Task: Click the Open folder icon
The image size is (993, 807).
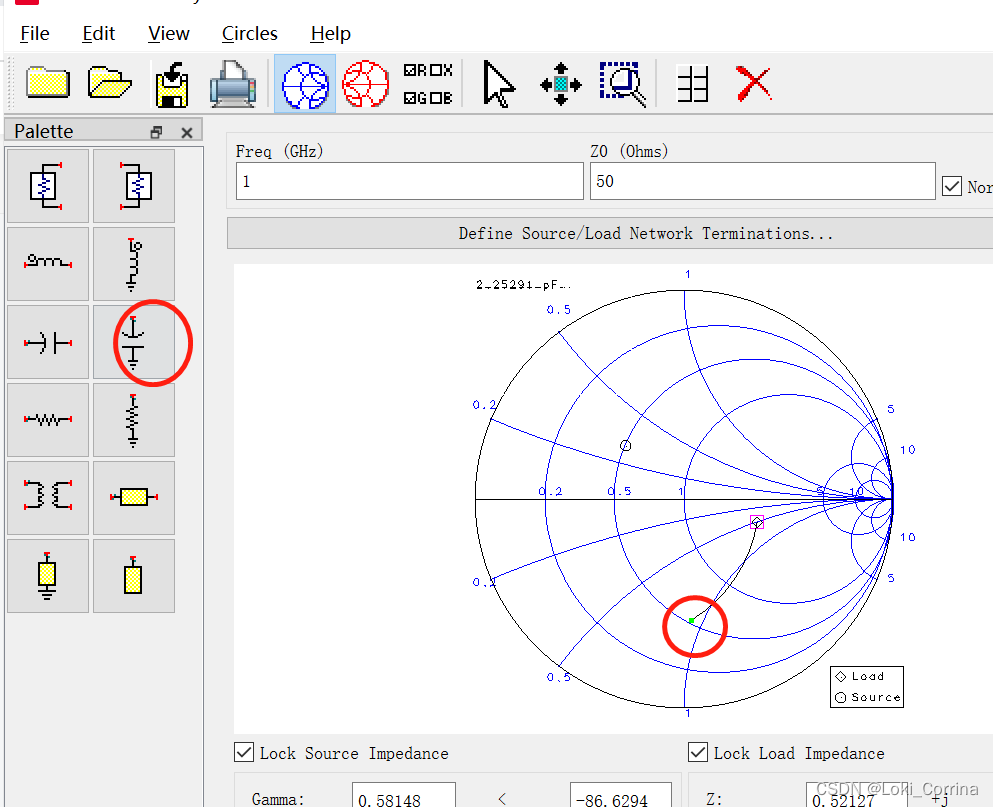Action: coord(110,83)
